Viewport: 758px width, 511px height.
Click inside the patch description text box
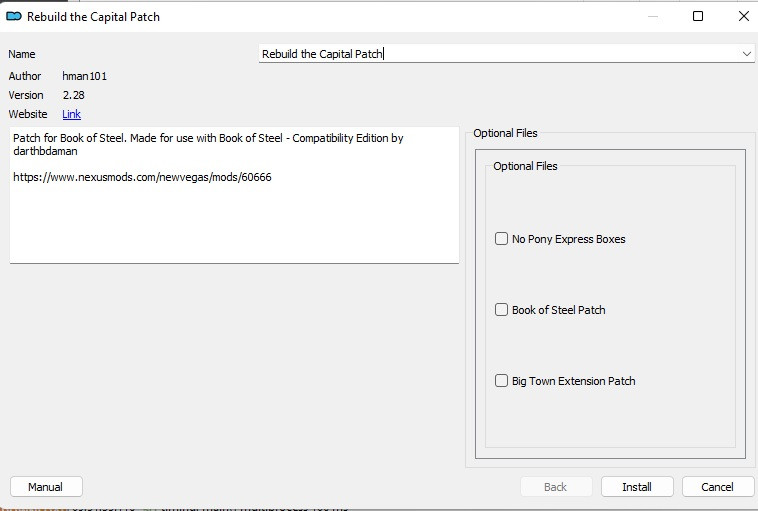(x=234, y=195)
